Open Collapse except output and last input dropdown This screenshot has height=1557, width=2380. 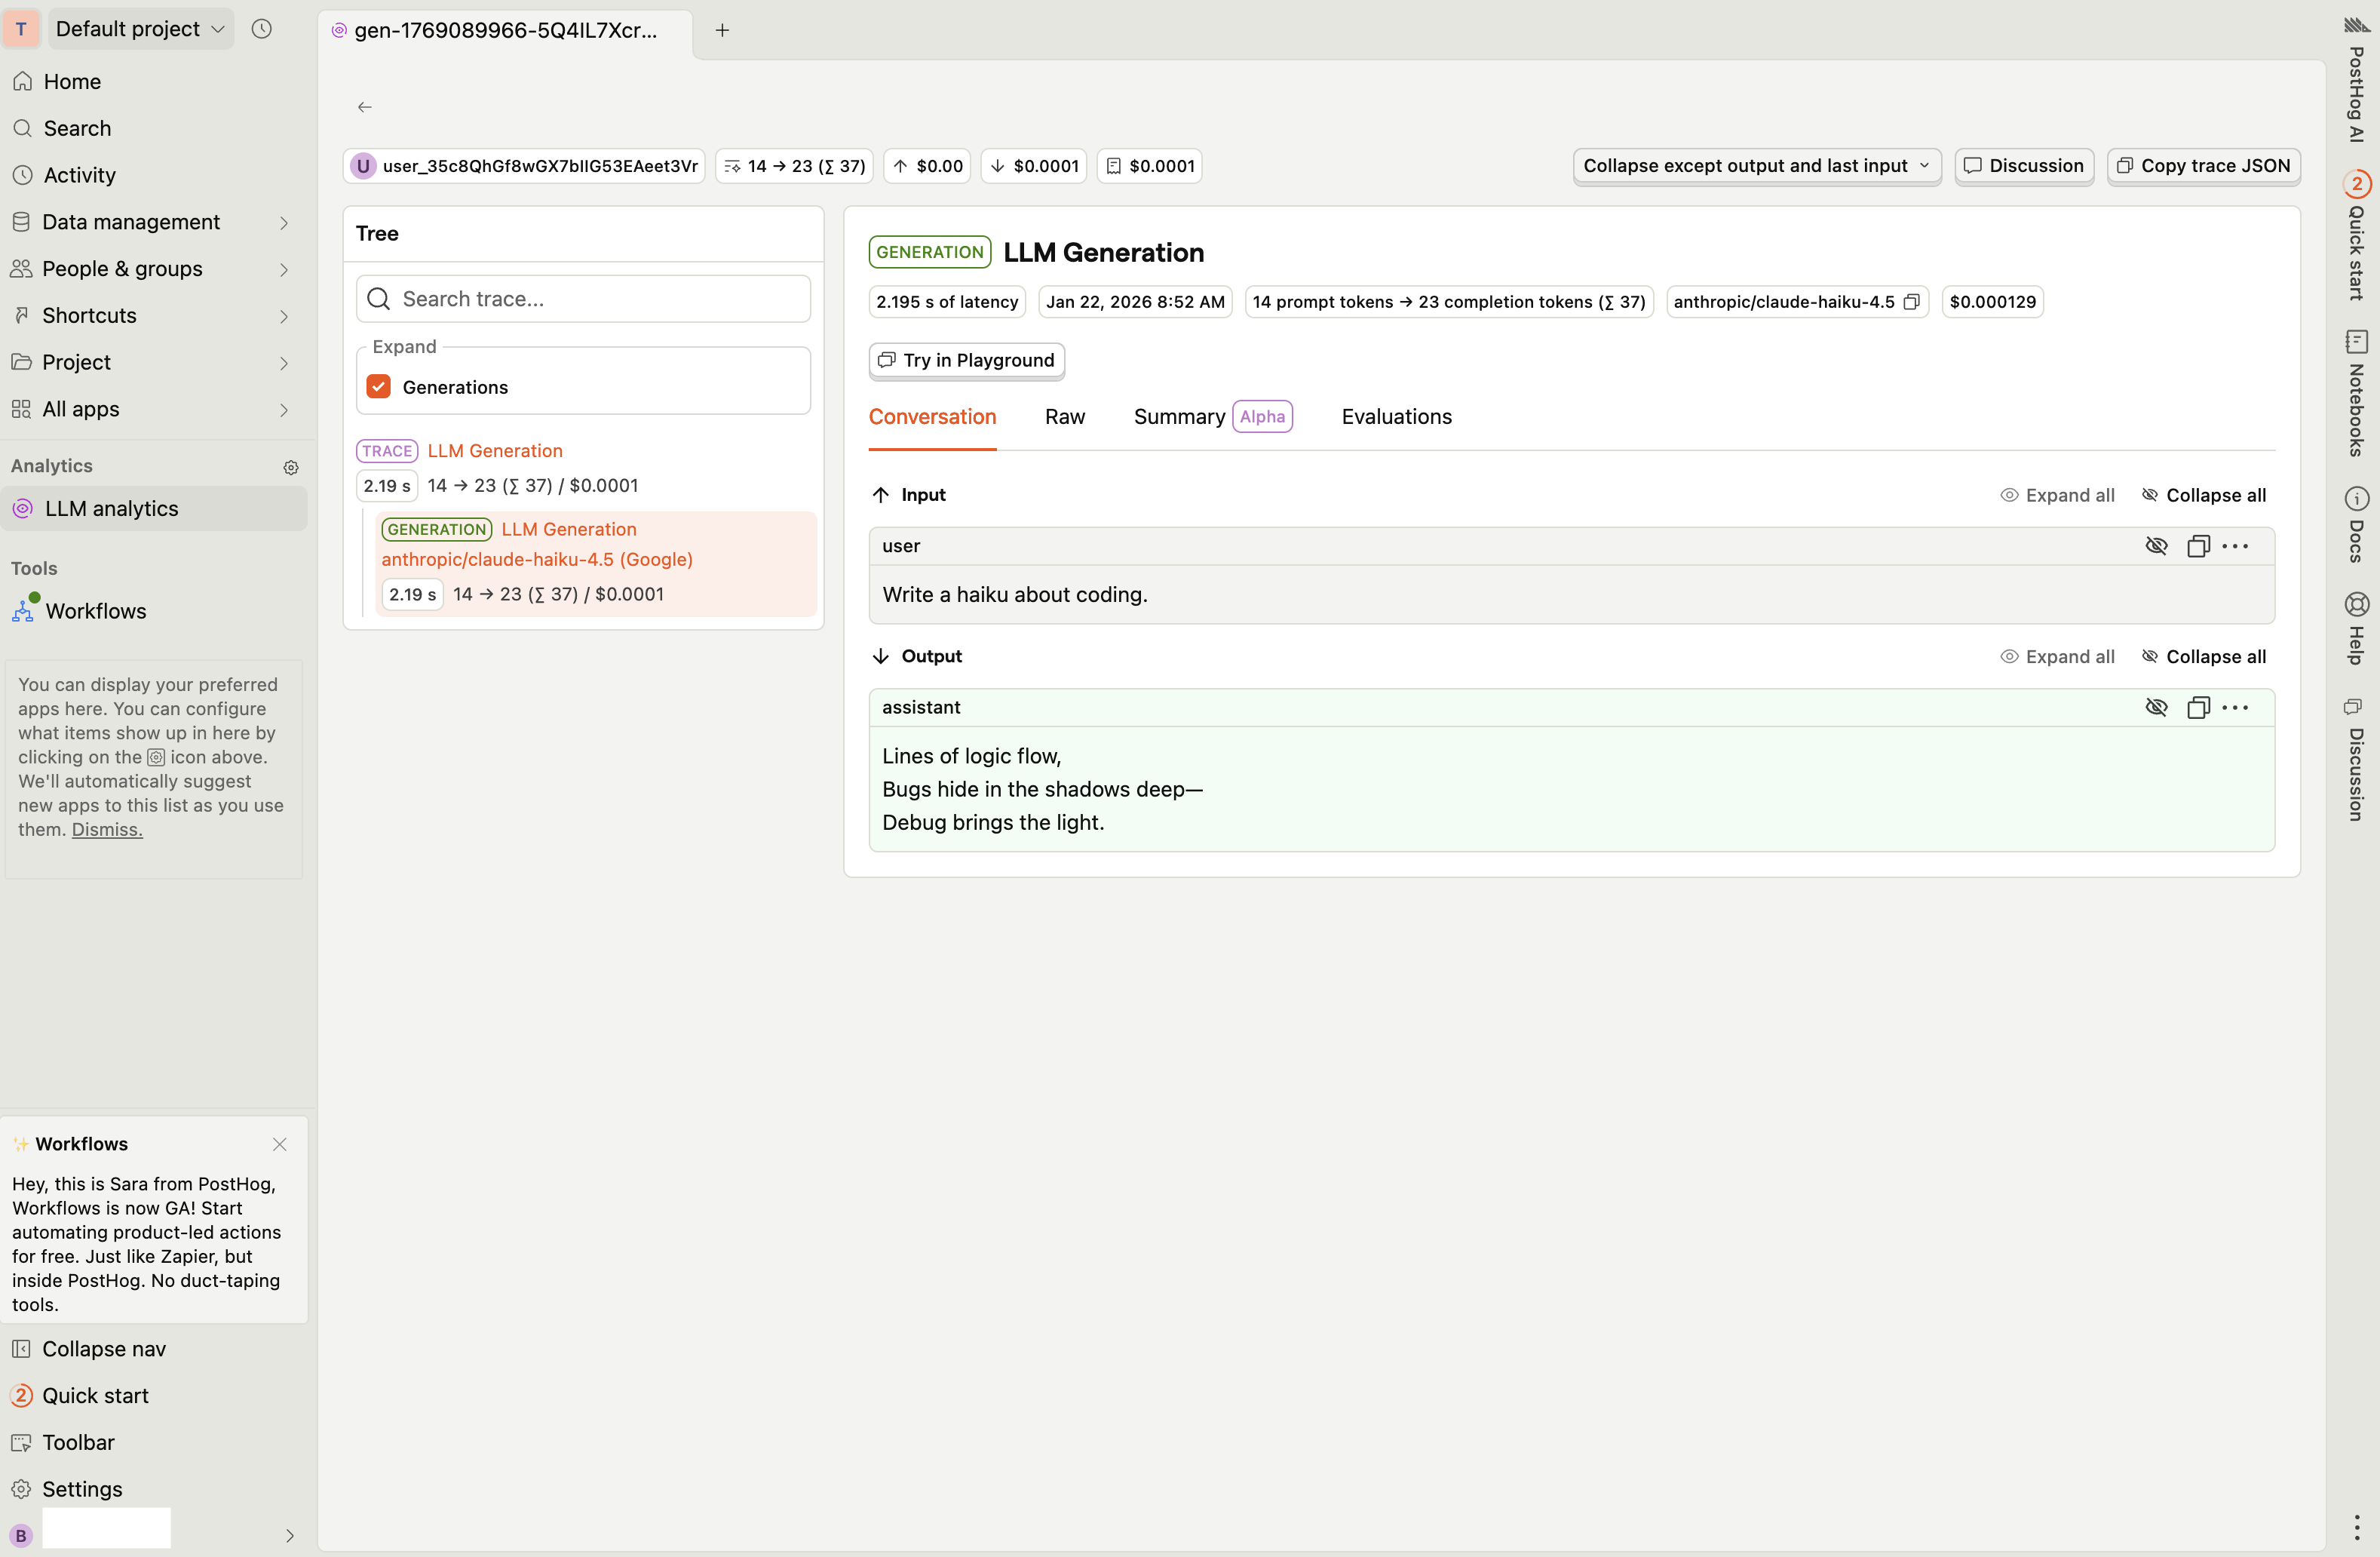pyautogui.click(x=1756, y=166)
